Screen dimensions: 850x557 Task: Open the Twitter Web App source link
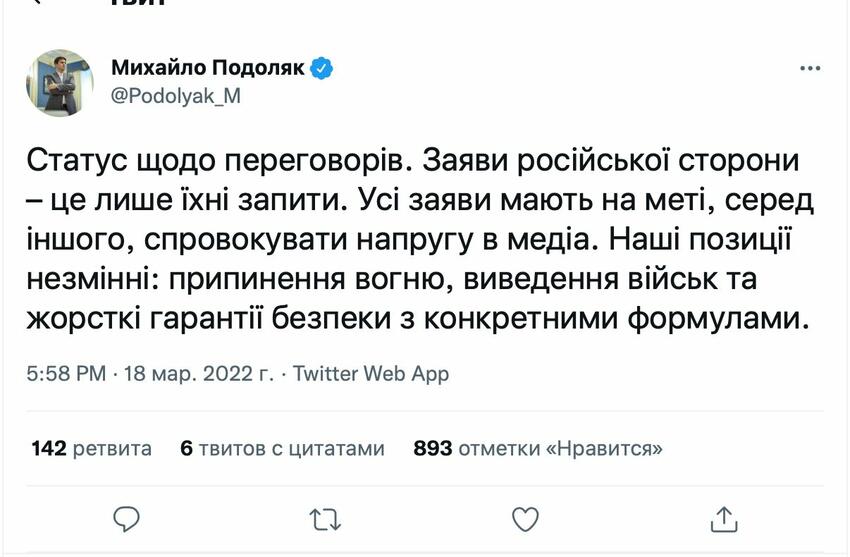click(x=372, y=374)
